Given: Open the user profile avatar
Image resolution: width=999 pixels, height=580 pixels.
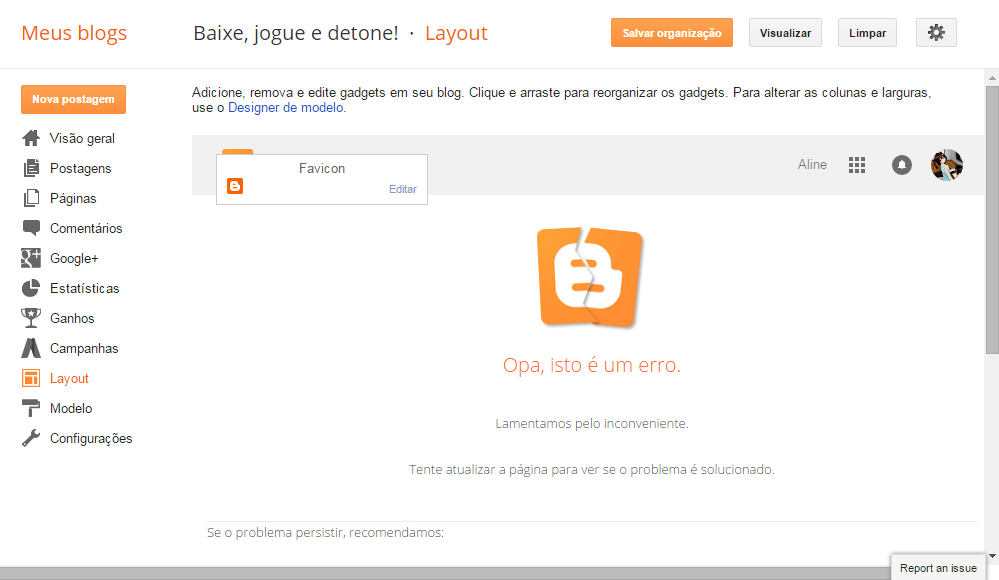Looking at the screenshot, I should 947,165.
